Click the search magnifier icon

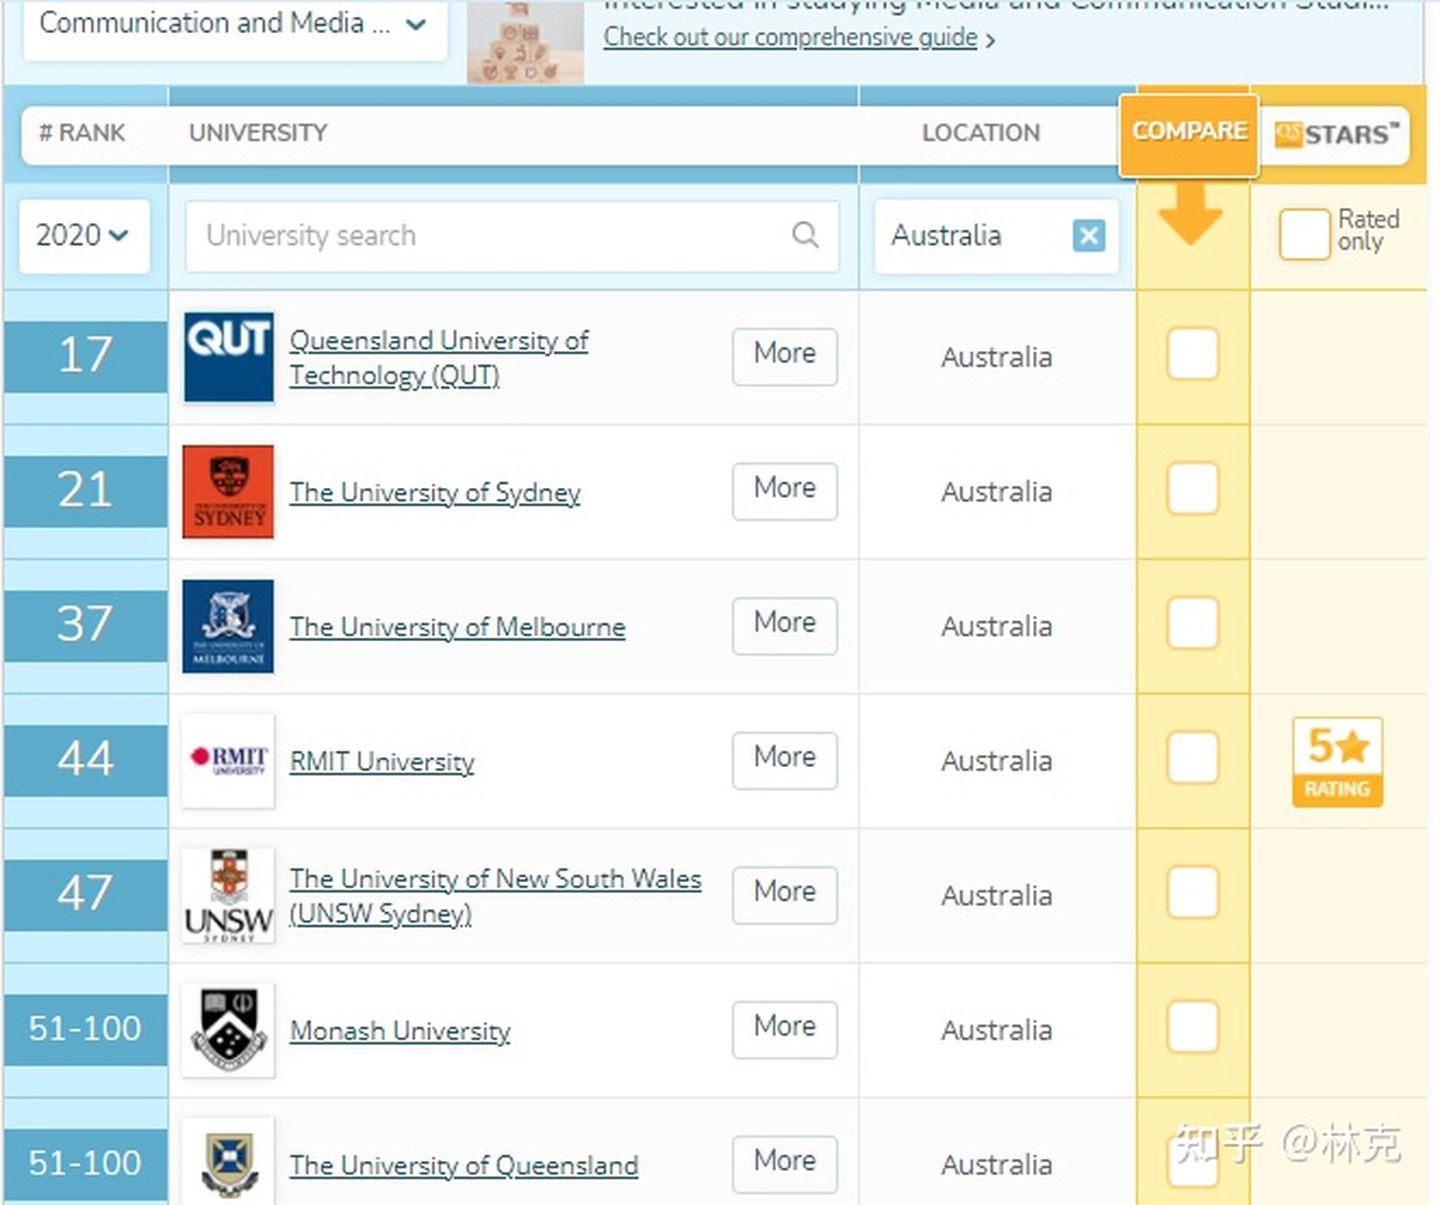coord(805,235)
